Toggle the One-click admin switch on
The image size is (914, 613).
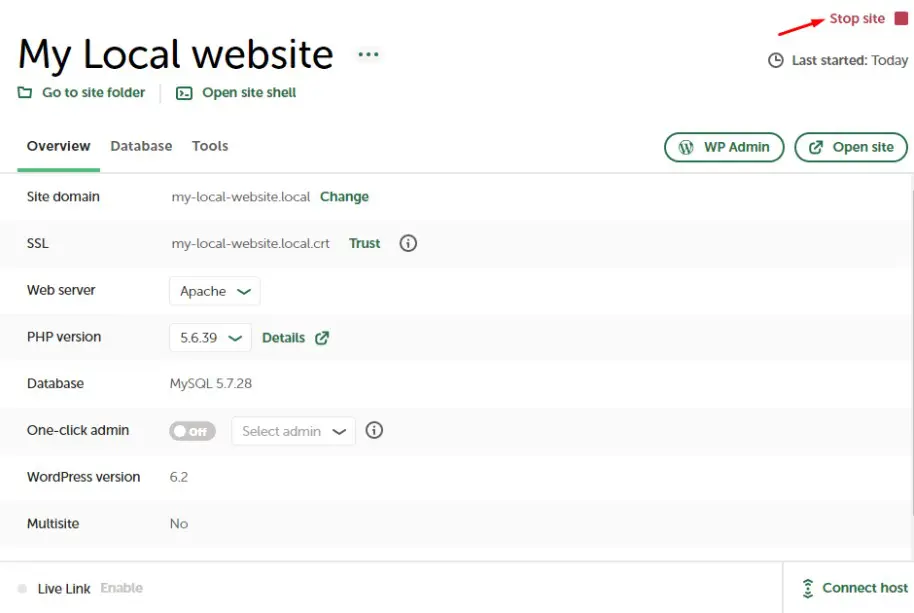click(192, 431)
